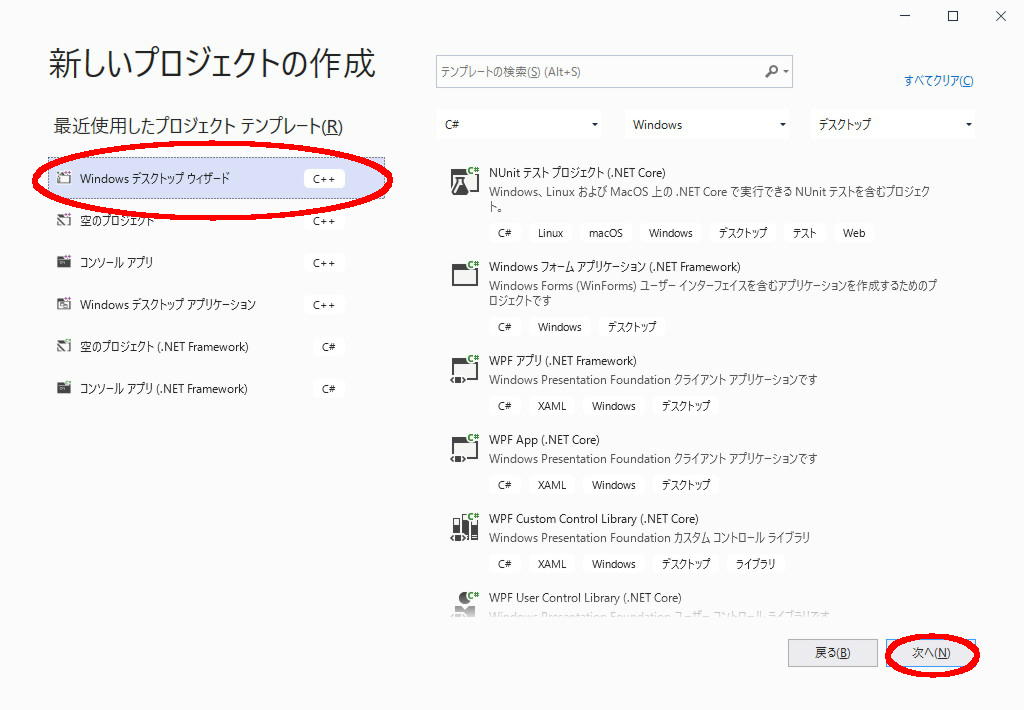Click the NUnit テスト プロジェクト flask icon
Image resolution: width=1024 pixels, height=710 pixels.
pyautogui.click(x=464, y=181)
